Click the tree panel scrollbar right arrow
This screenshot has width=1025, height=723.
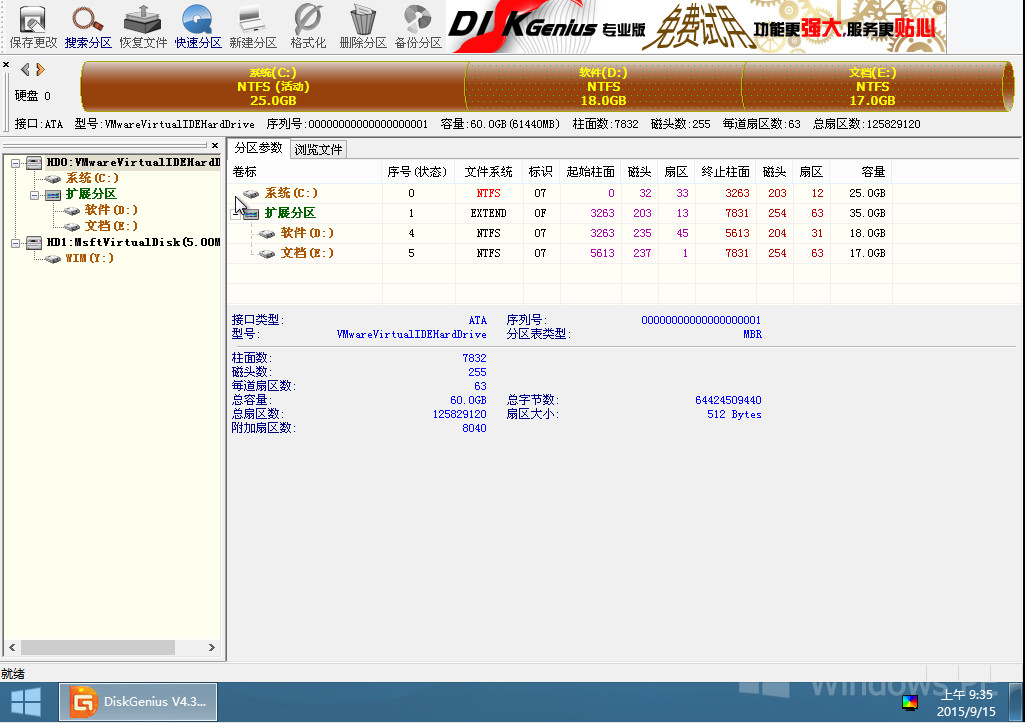pos(212,647)
